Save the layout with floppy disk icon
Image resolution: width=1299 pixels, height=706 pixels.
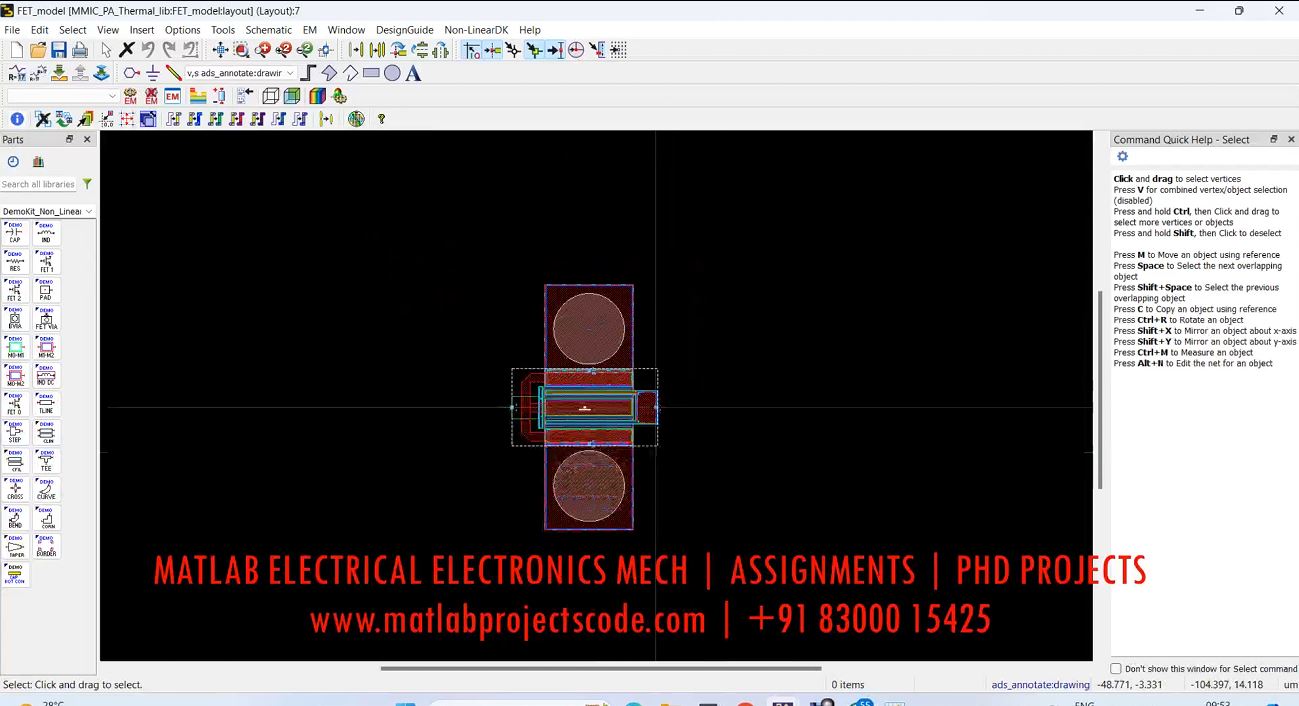59,50
